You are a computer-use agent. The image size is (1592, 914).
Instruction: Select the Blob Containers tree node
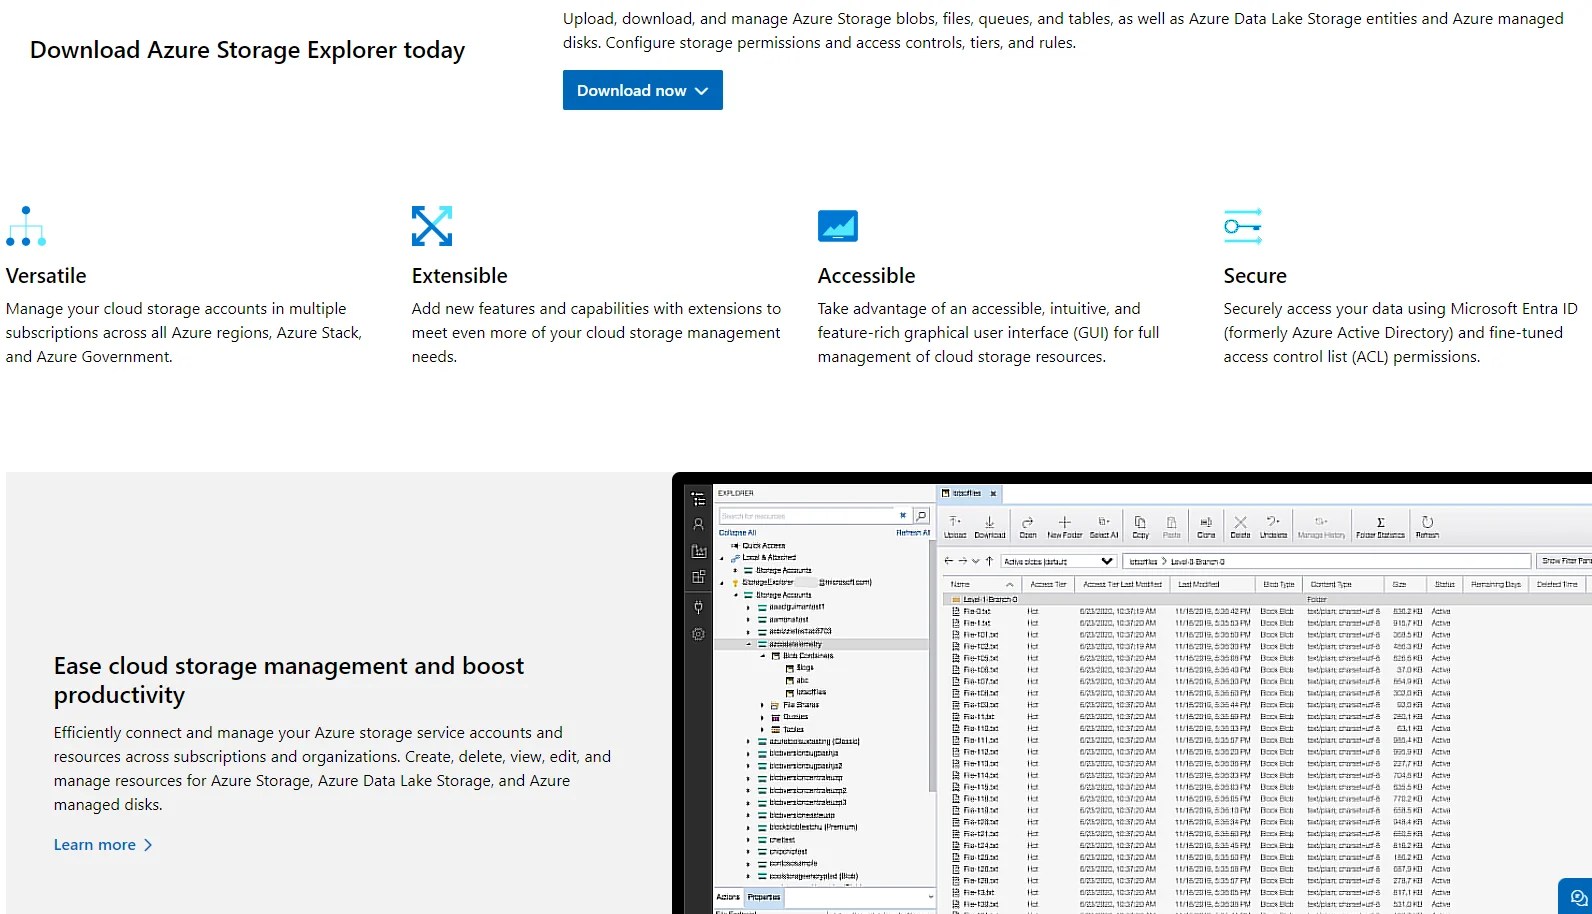(x=808, y=656)
